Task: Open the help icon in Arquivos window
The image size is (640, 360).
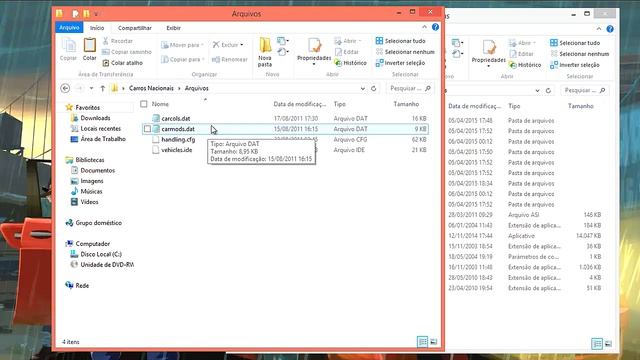Action: 436,27
